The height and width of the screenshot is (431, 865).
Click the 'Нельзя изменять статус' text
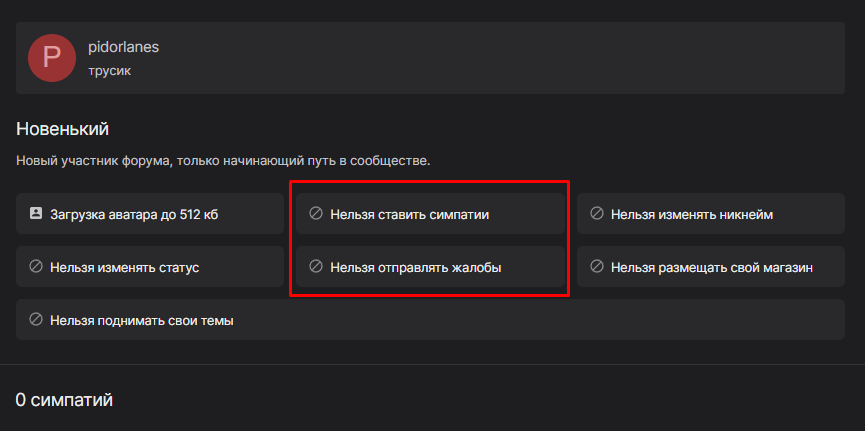125,267
